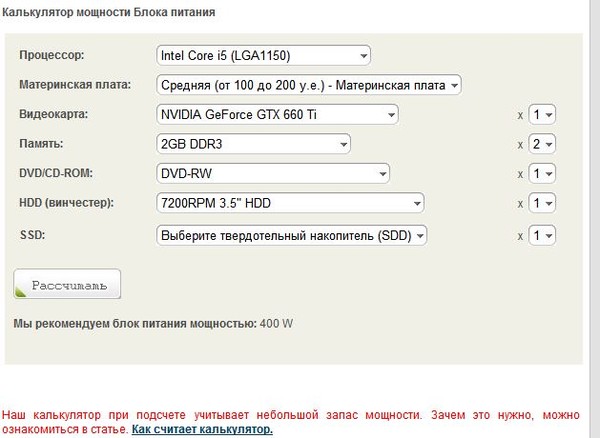Viewport: 600px width, 438px height.
Task: Open the Видеокарта dropdown showing GTX 660 Ti
Action: (x=277, y=114)
